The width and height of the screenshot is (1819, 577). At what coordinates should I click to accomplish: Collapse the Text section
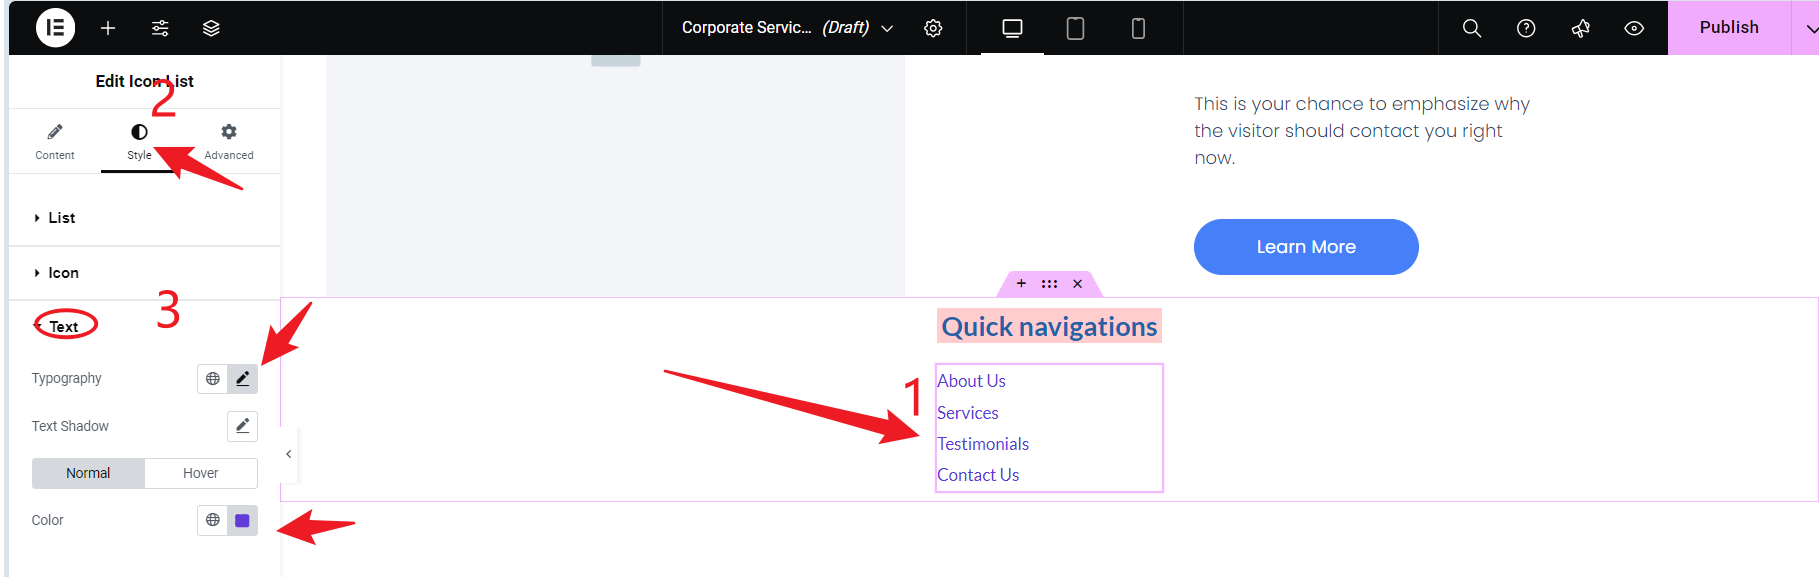145,326
